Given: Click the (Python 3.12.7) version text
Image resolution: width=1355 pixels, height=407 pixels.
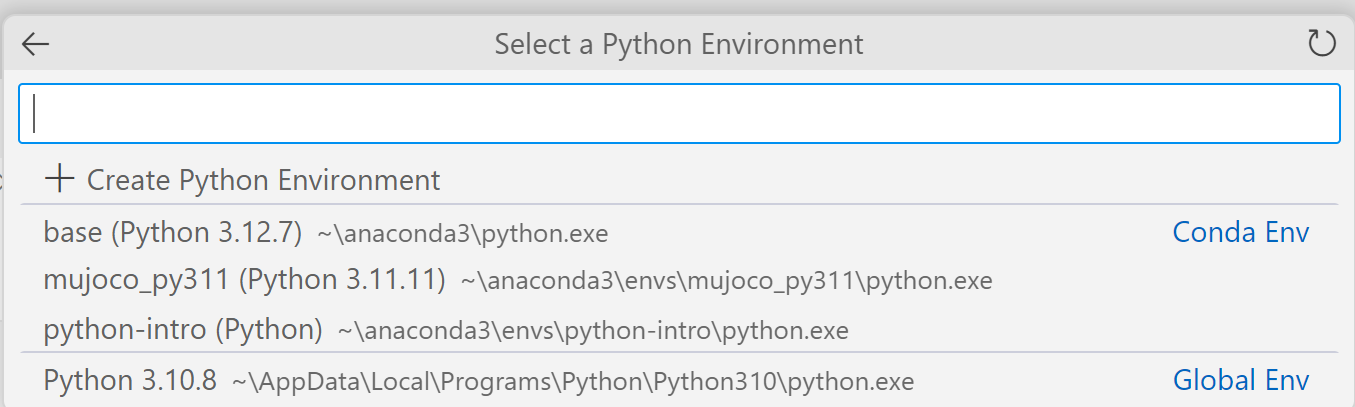Looking at the screenshot, I should [x=206, y=233].
